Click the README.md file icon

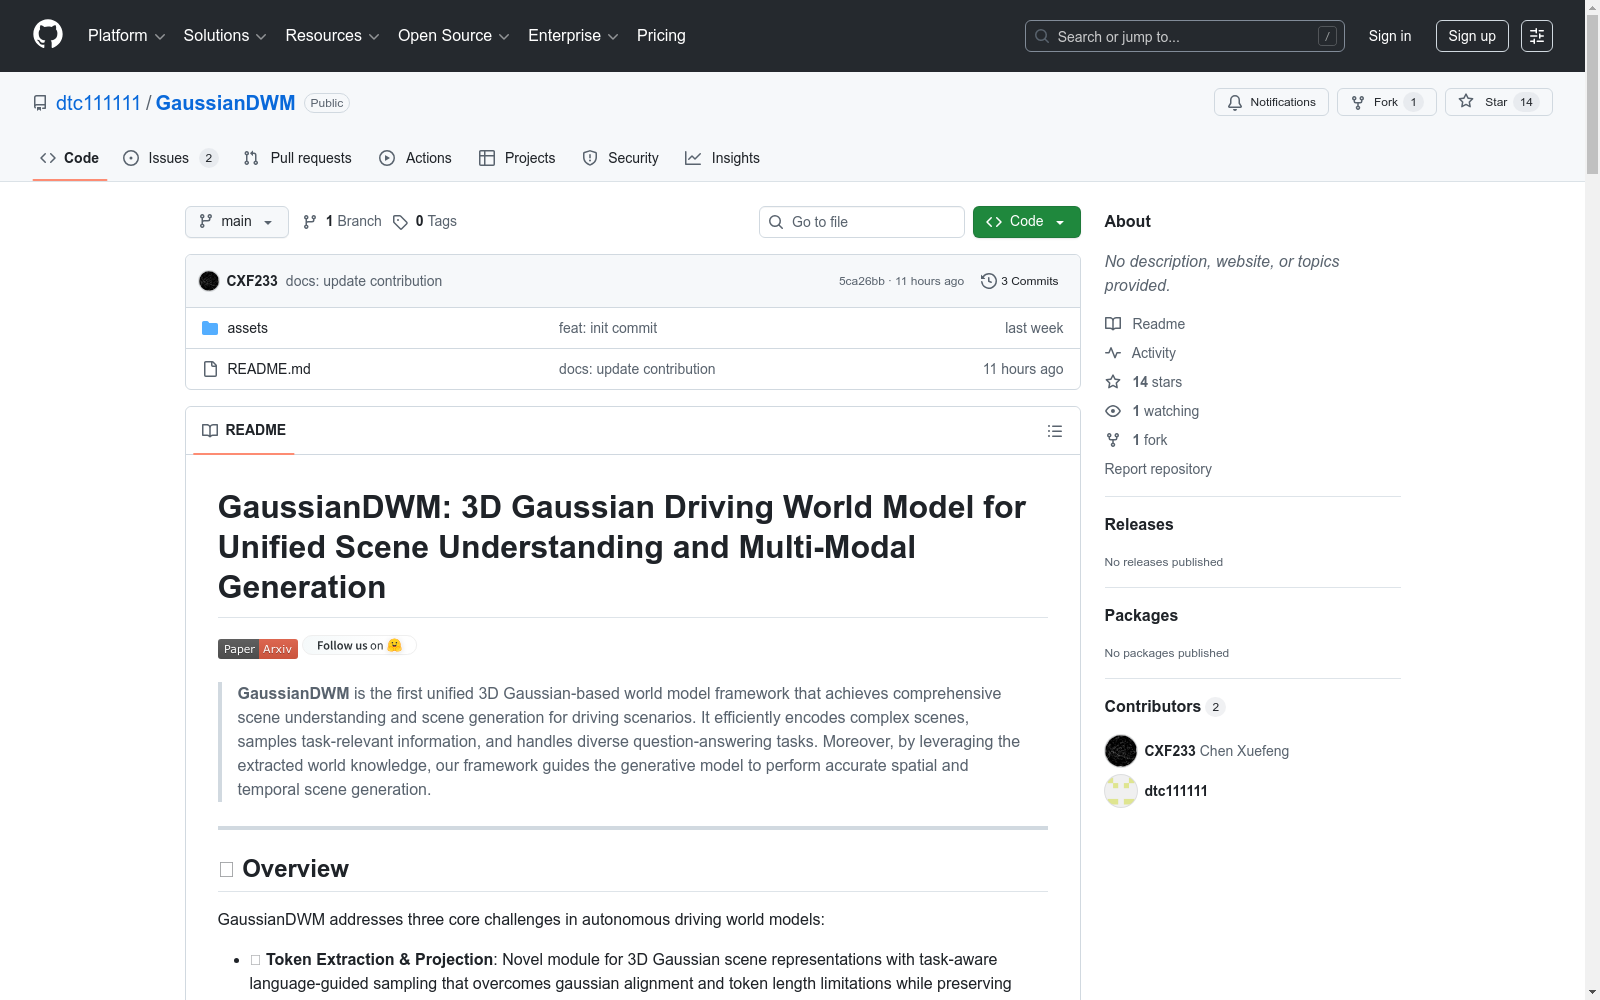(210, 369)
